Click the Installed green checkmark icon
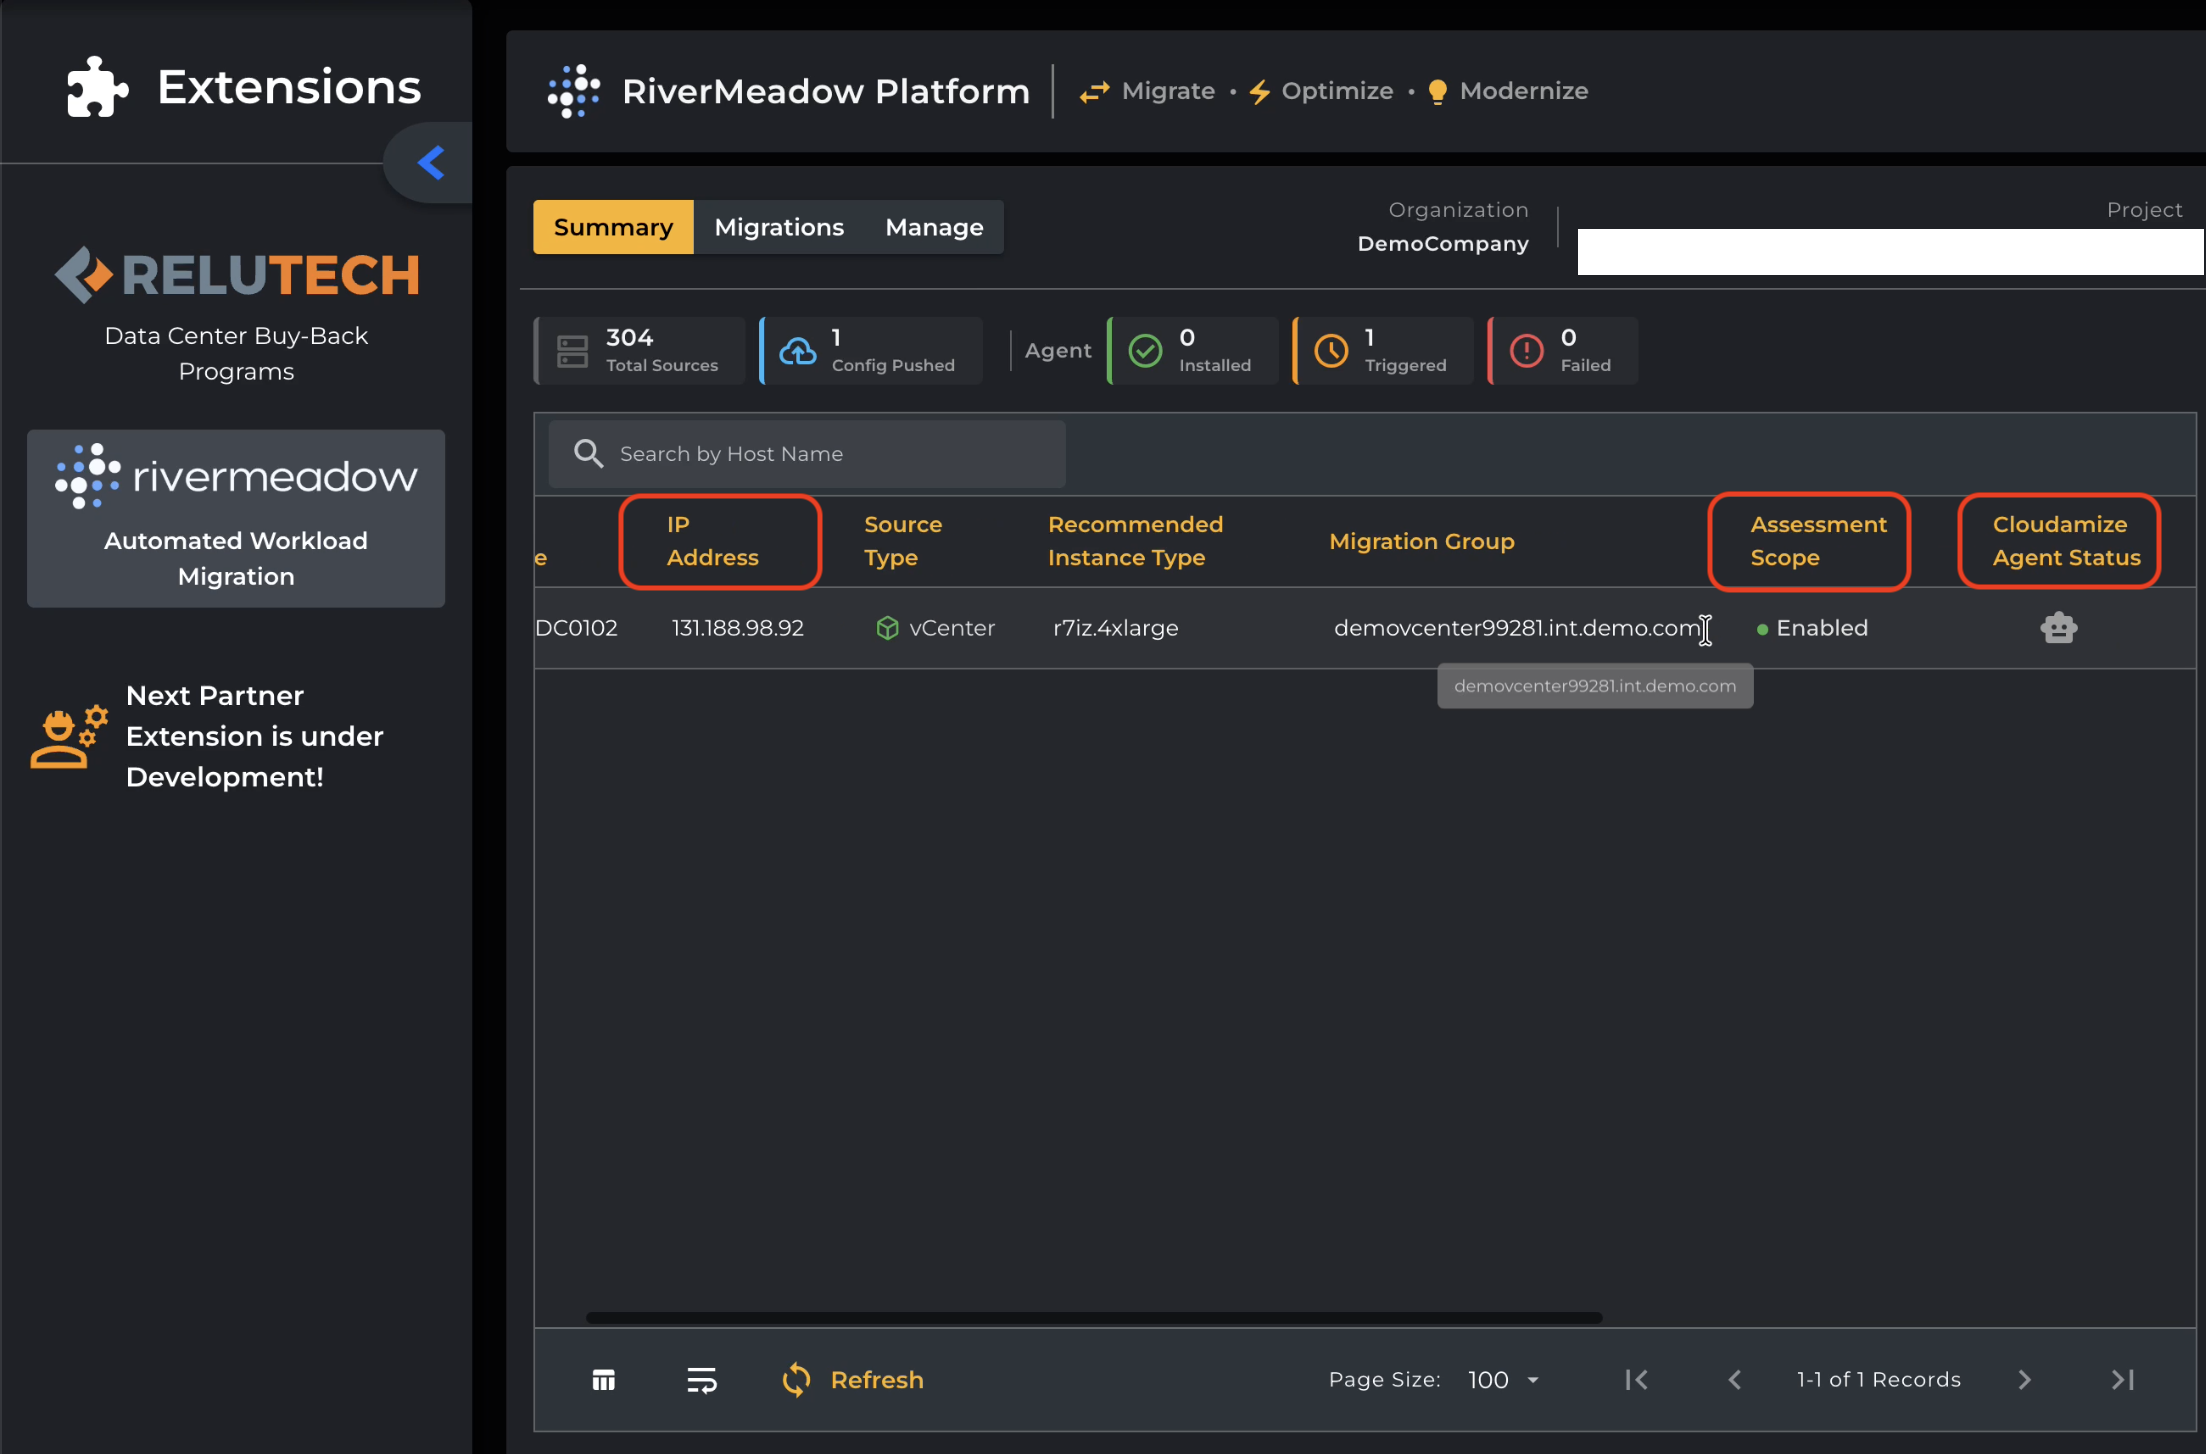 pyautogui.click(x=1145, y=351)
